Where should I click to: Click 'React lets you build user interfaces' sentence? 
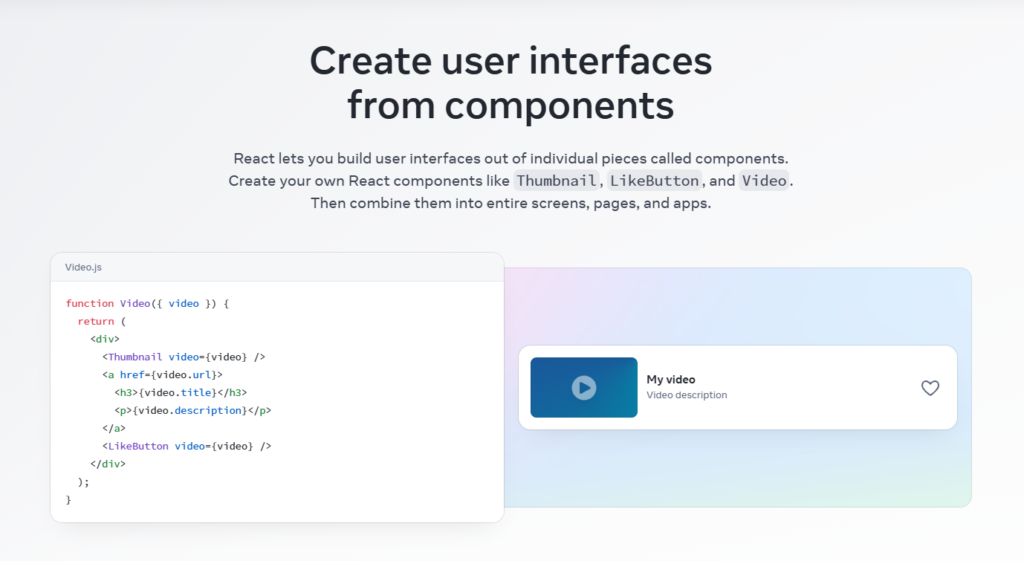(511, 159)
